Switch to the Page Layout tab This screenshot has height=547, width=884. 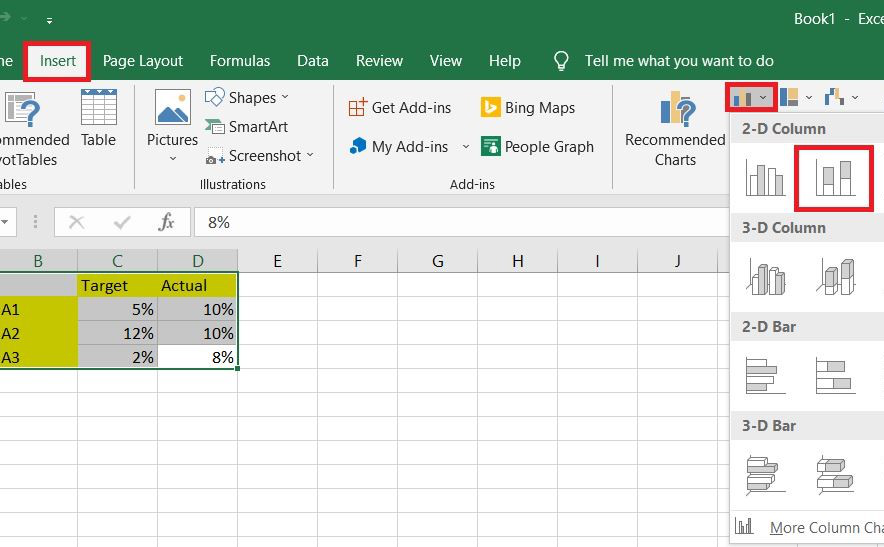tap(144, 61)
